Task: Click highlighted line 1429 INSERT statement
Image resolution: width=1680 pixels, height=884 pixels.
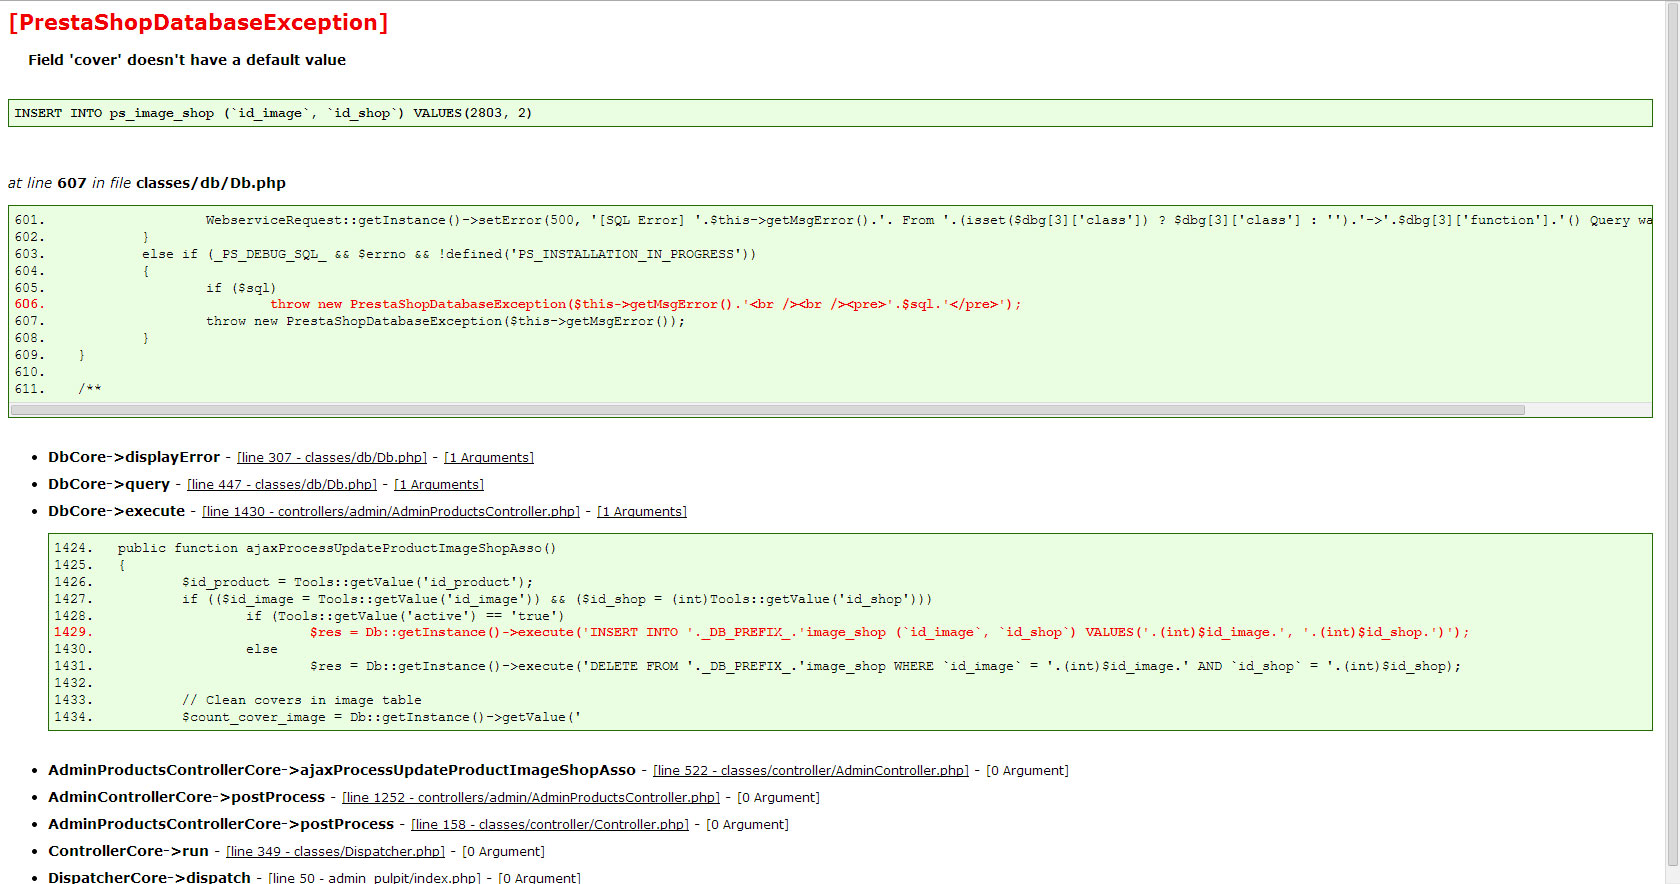Action: [889, 632]
